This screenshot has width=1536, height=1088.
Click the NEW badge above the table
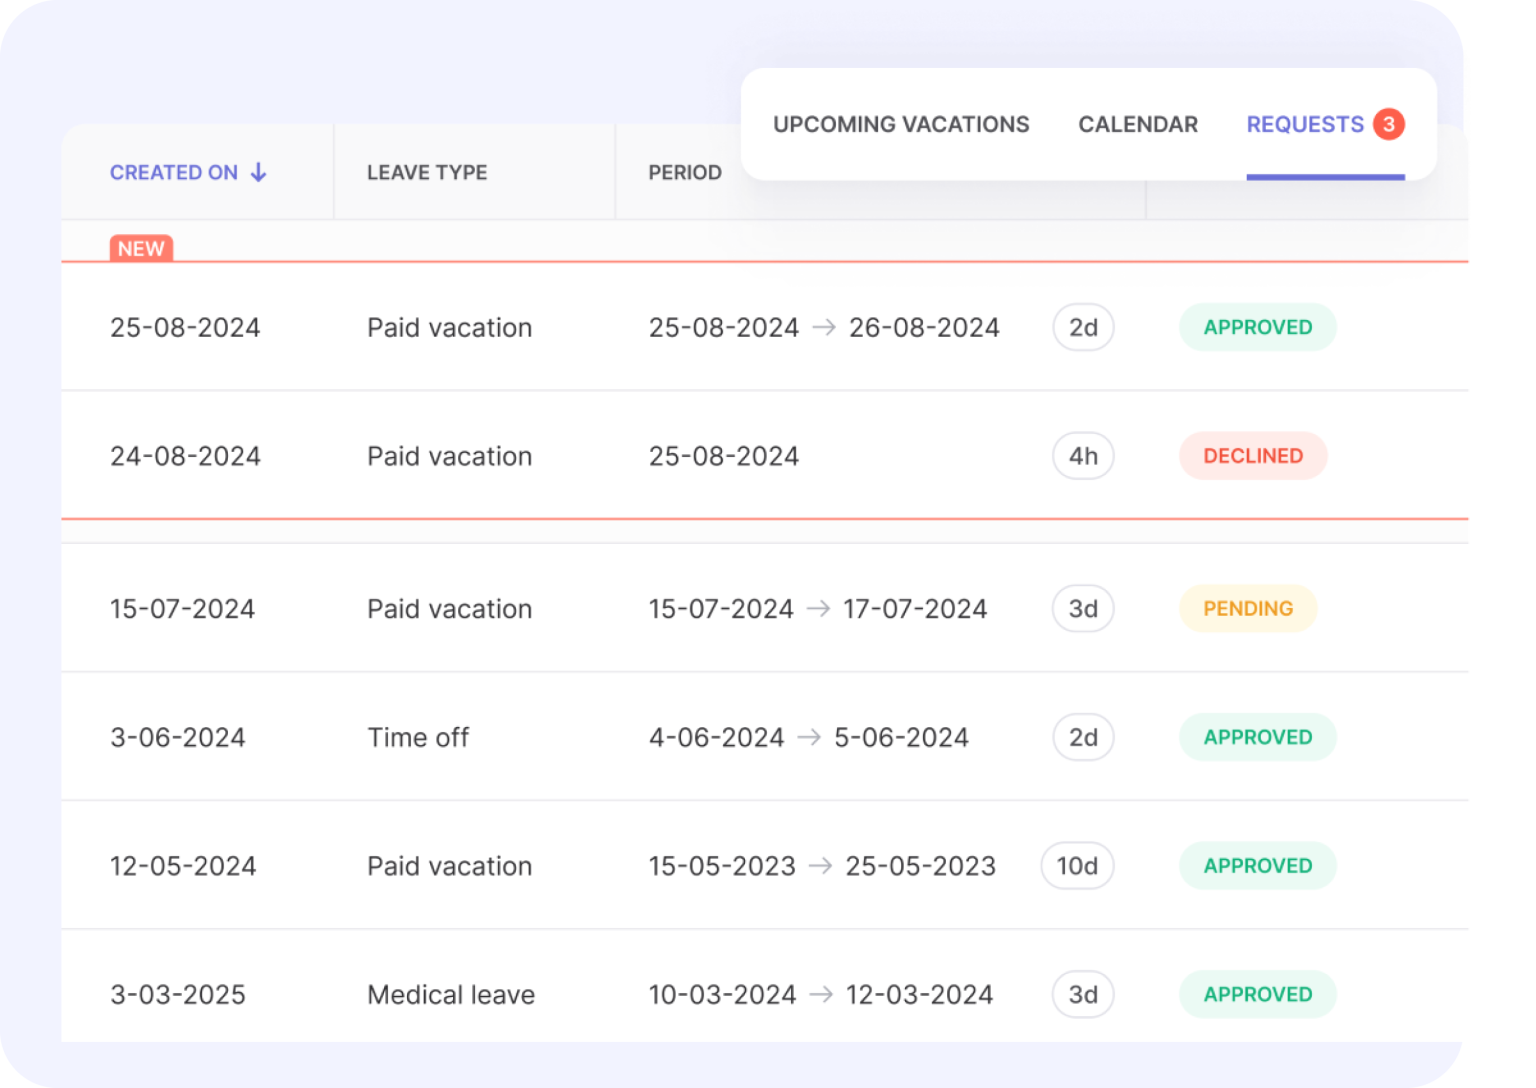[142, 248]
